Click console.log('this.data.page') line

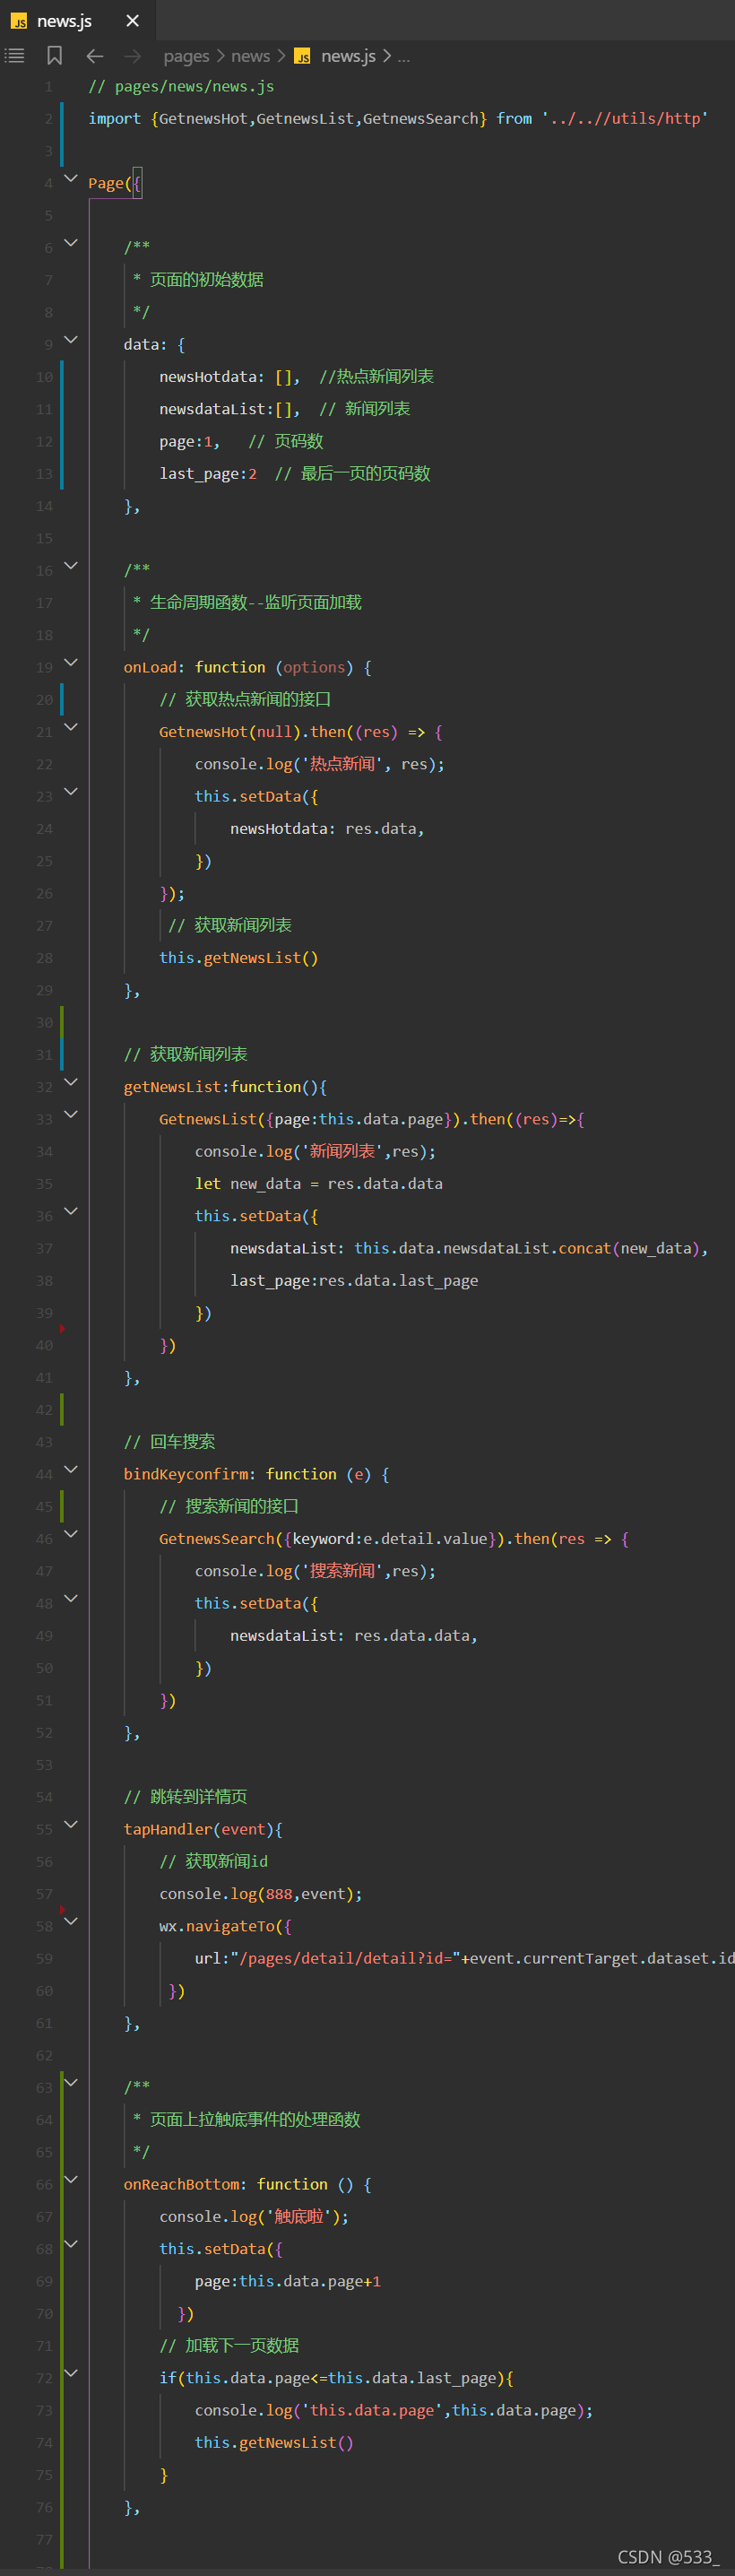(394, 2410)
